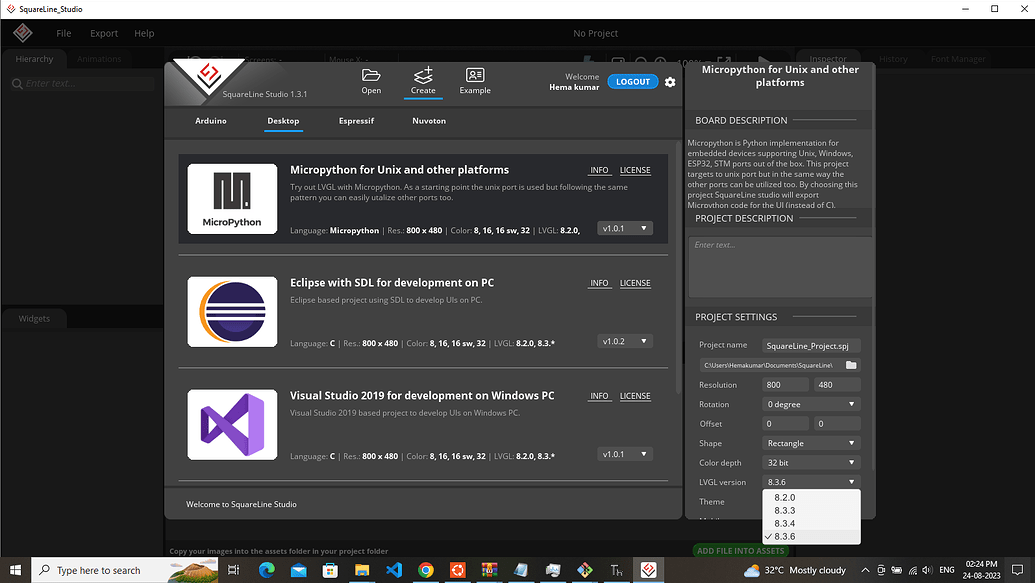Open Micropython v1.0.1 version dropdown
The image size is (1035, 583).
click(625, 228)
